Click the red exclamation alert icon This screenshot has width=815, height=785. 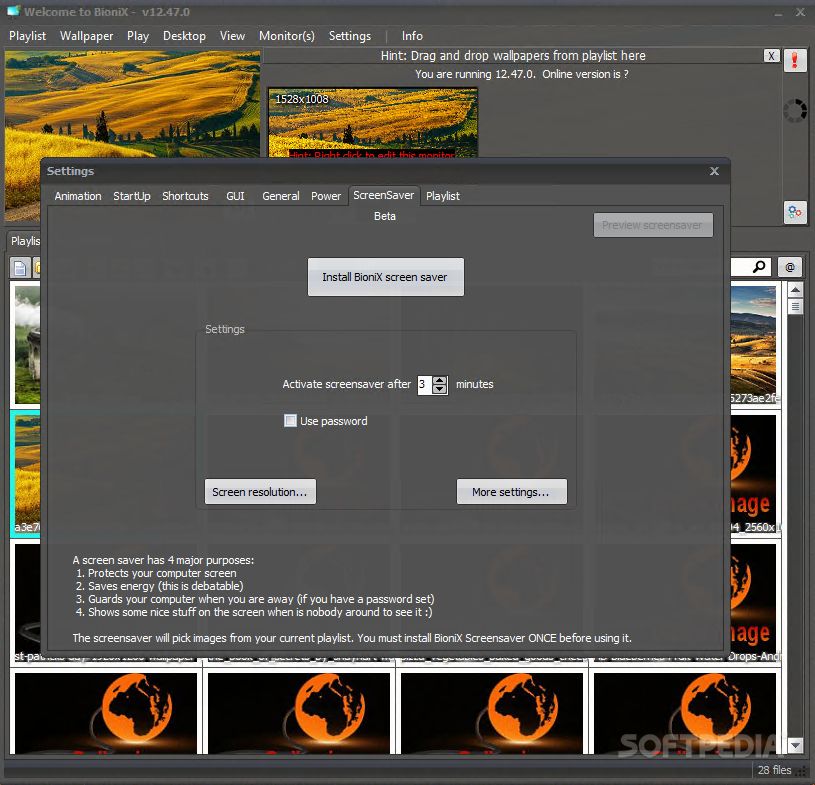(795, 60)
